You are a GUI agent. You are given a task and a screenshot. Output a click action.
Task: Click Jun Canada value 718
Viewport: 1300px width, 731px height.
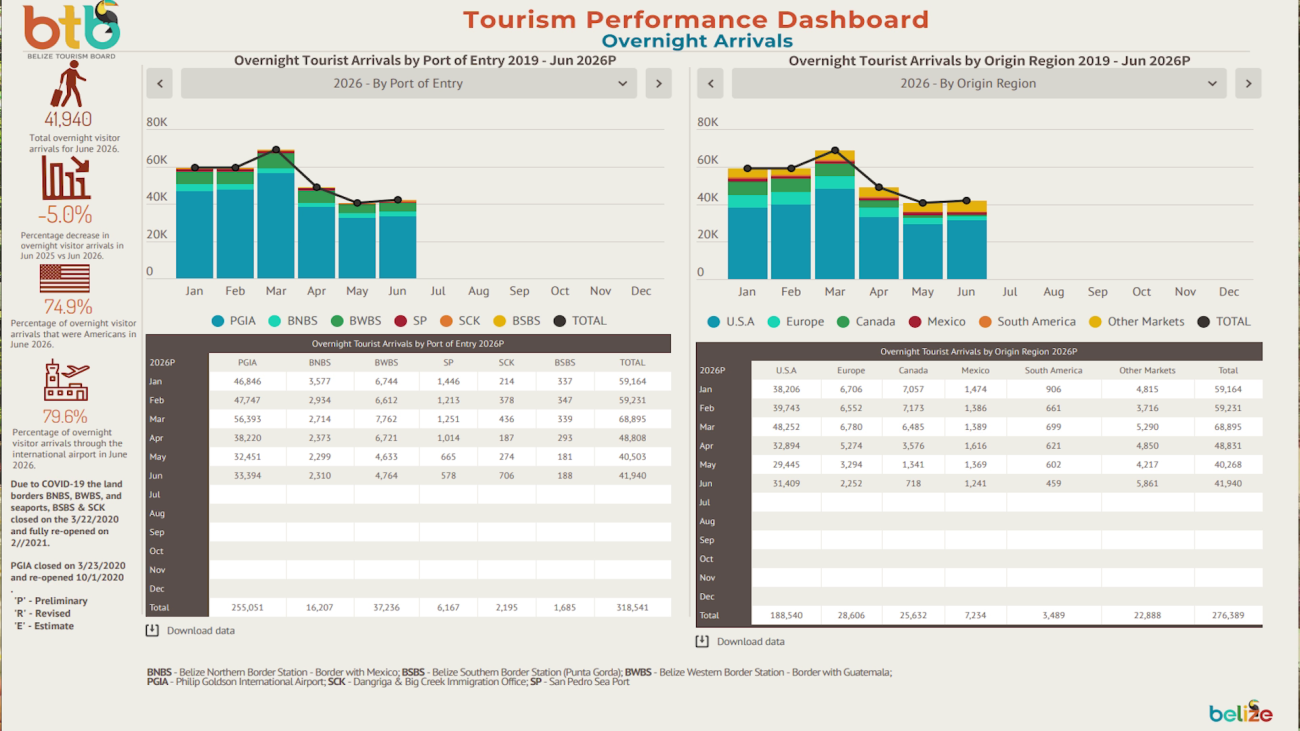click(x=913, y=484)
